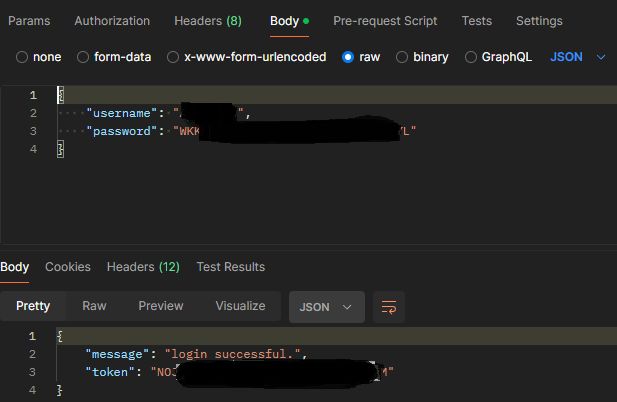Select the request Body tab
The height and width of the screenshot is (402, 617).
pos(289,21)
